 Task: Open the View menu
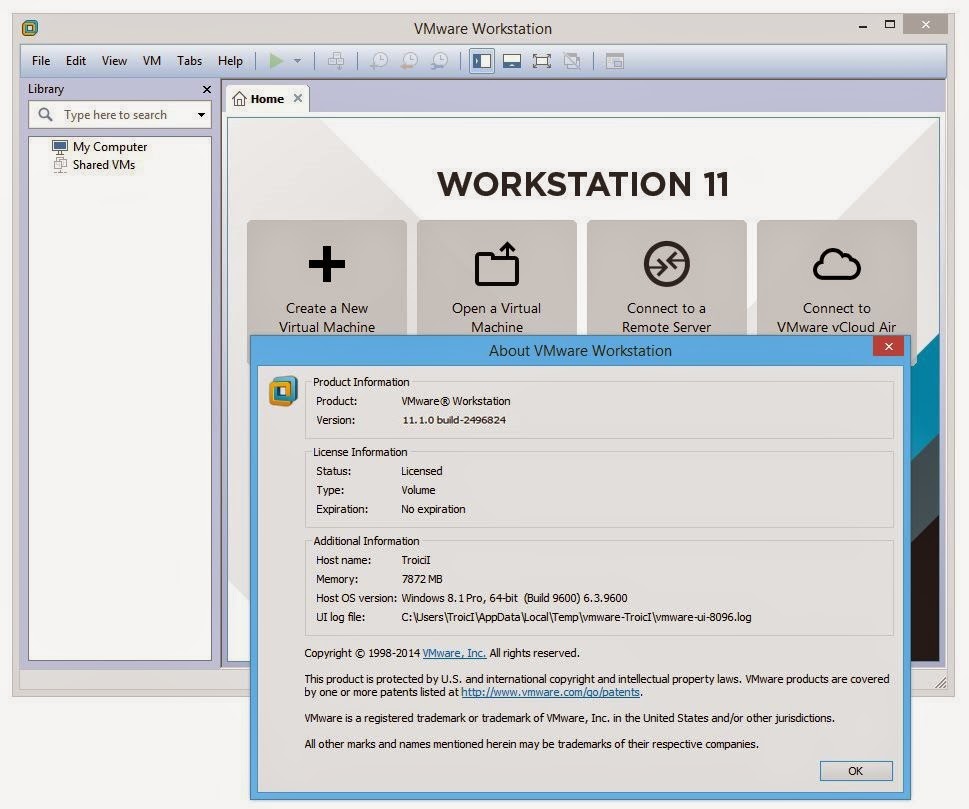click(114, 61)
